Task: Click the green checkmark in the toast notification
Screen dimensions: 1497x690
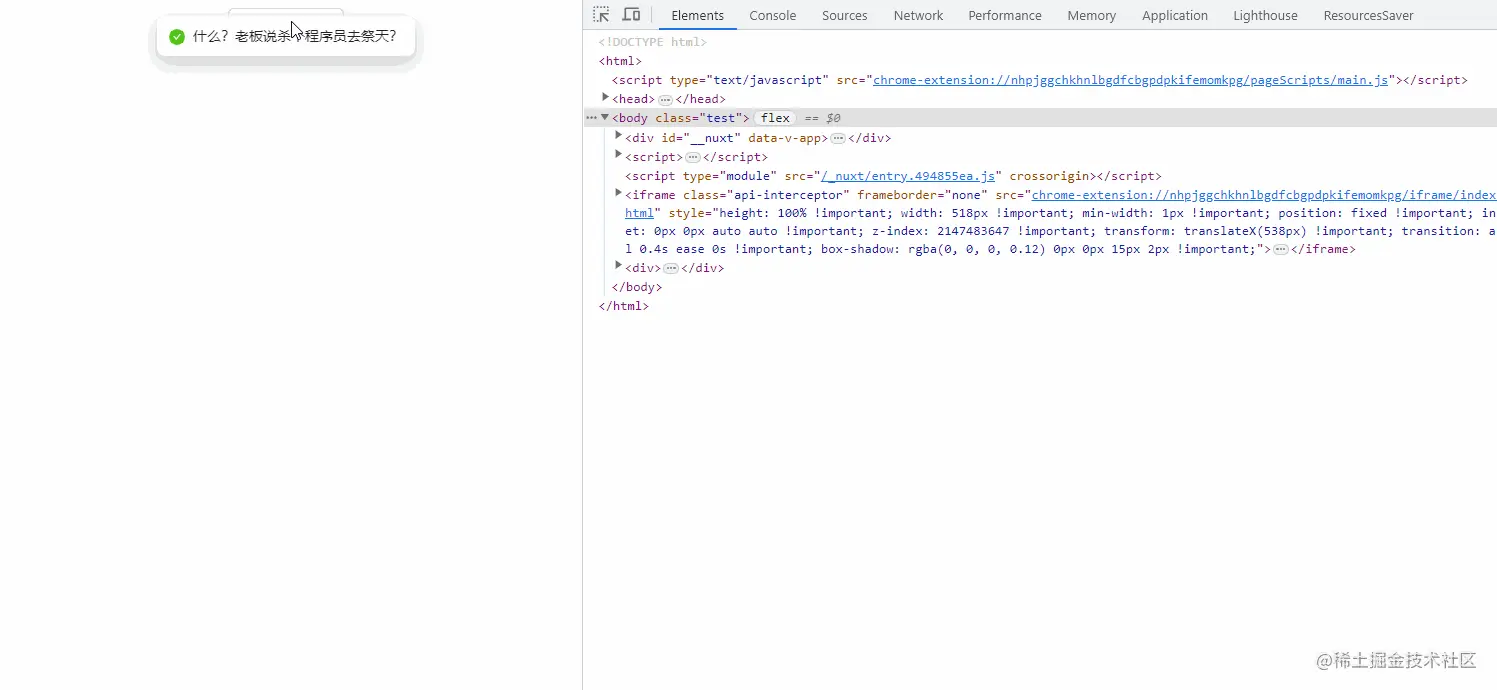Action: (177, 36)
